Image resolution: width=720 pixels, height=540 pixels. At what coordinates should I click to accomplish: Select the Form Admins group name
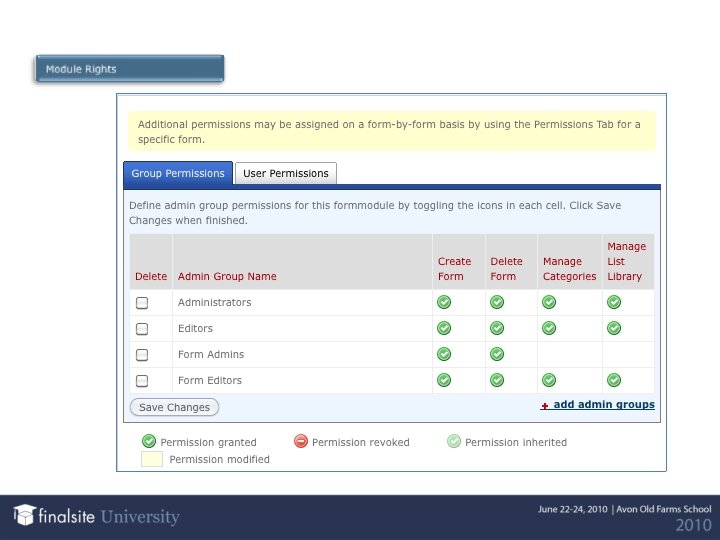point(211,354)
